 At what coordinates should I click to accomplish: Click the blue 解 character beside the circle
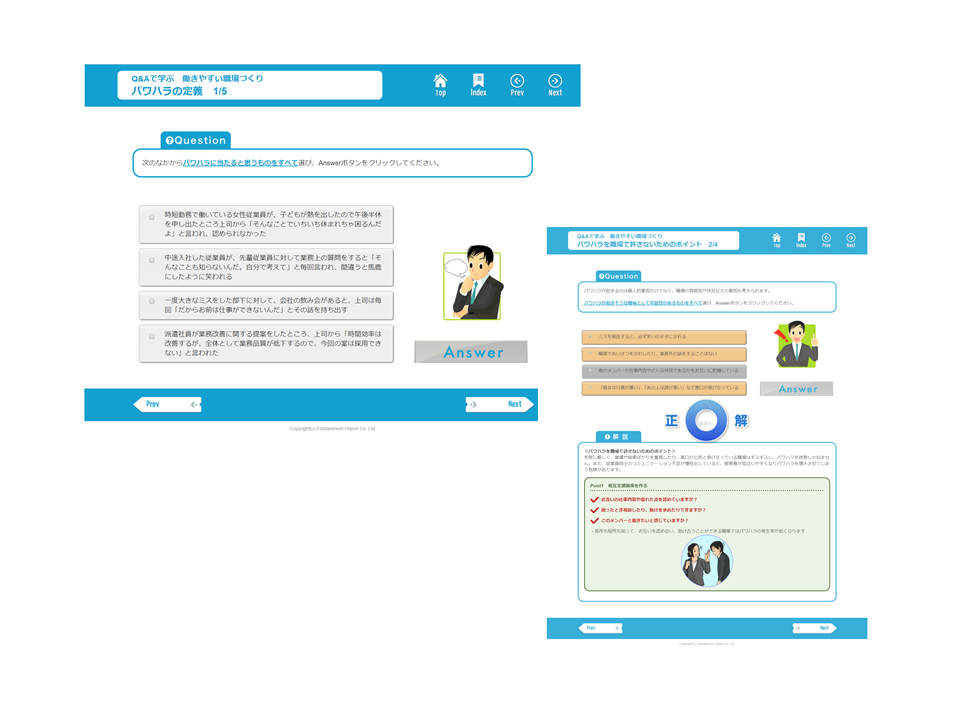[741, 421]
